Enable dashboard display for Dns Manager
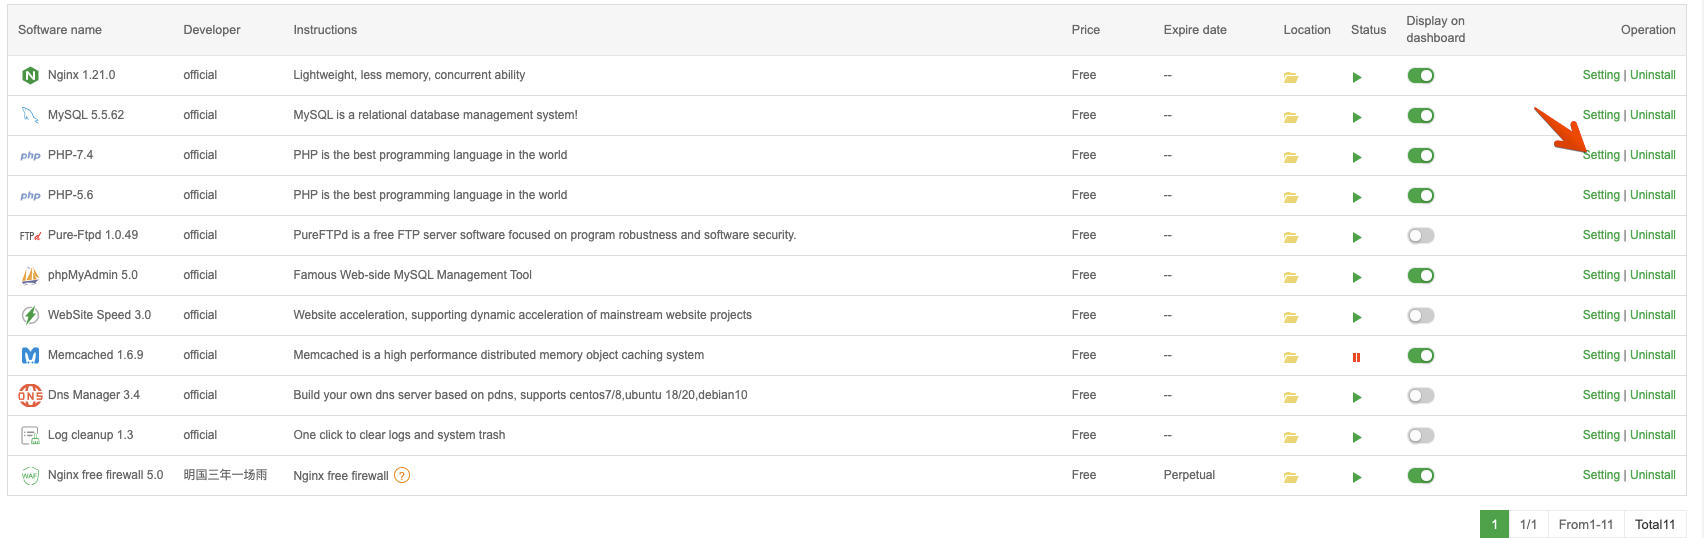 (x=1420, y=395)
